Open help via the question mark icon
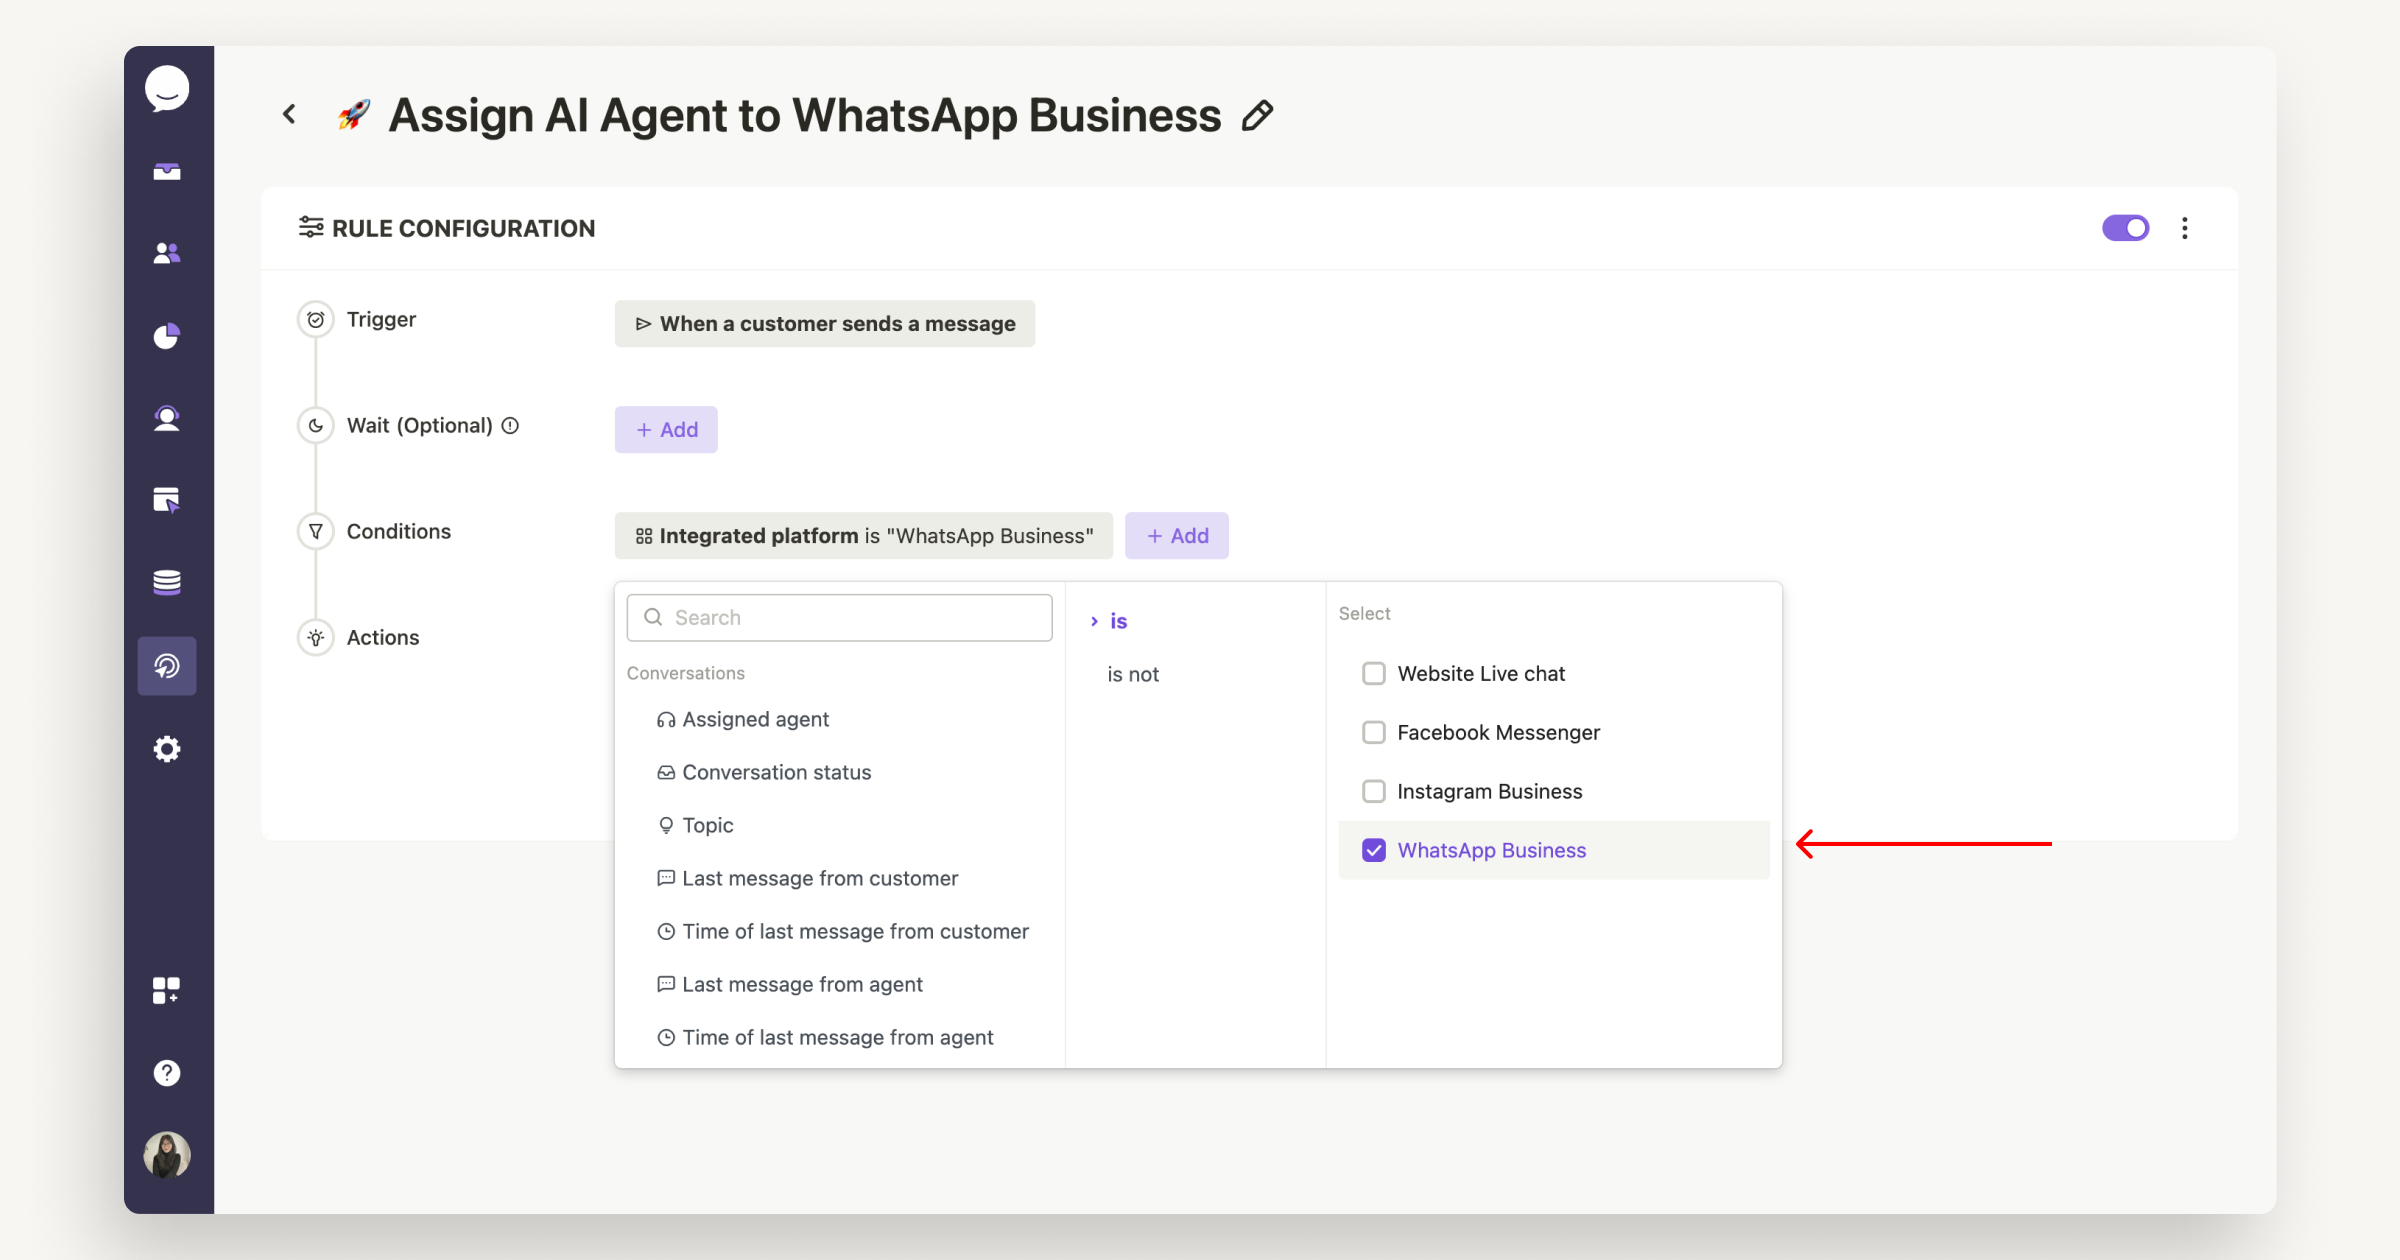This screenshot has width=2400, height=1260. [x=166, y=1073]
